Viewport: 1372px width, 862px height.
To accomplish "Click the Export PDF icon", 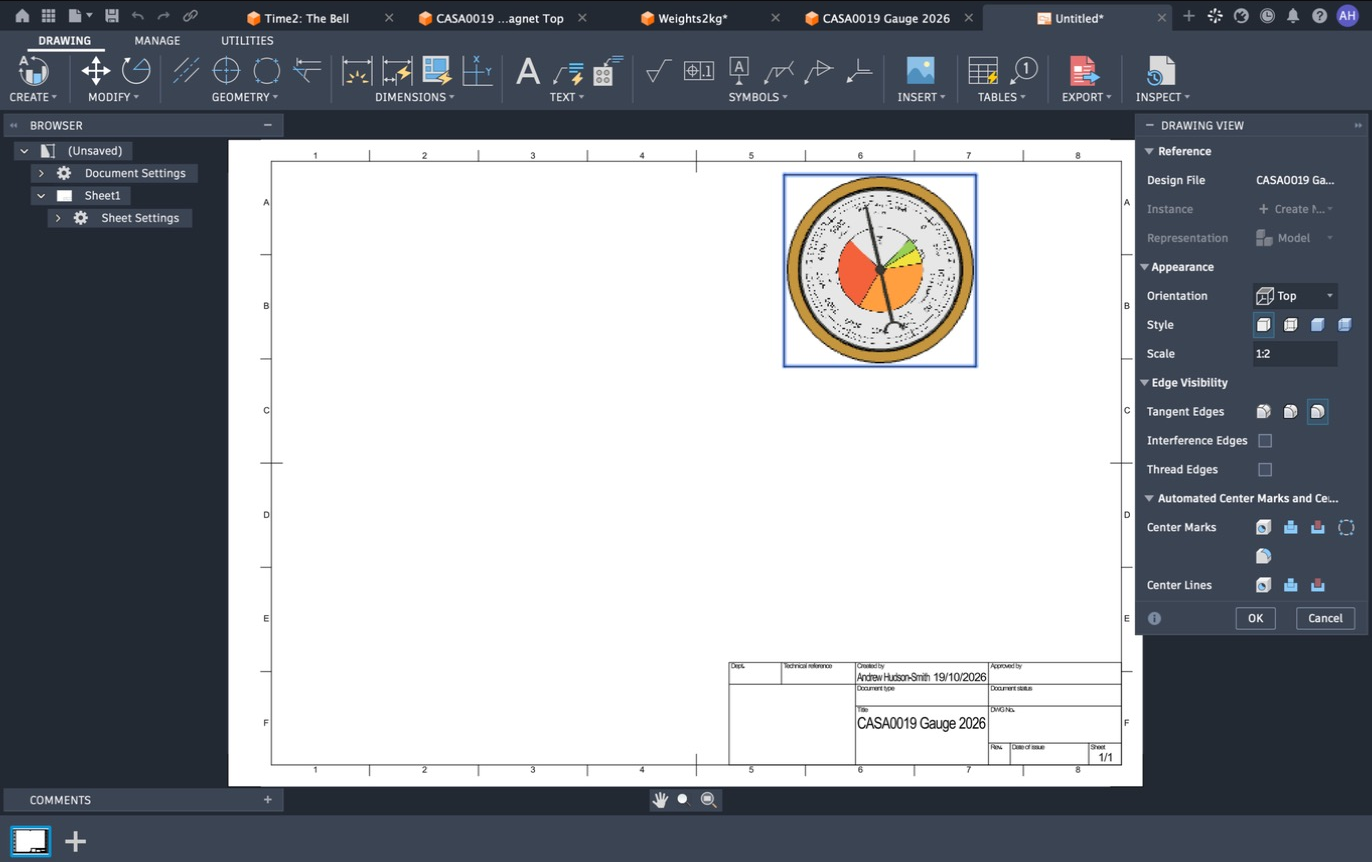I will [1083, 71].
